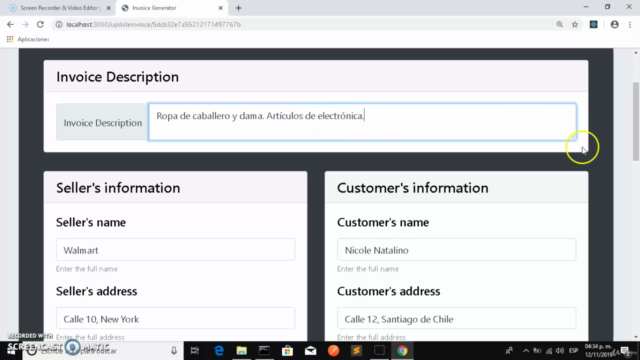Open Microsoft Store from the taskbar

pyautogui.click(x=287, y=351)
